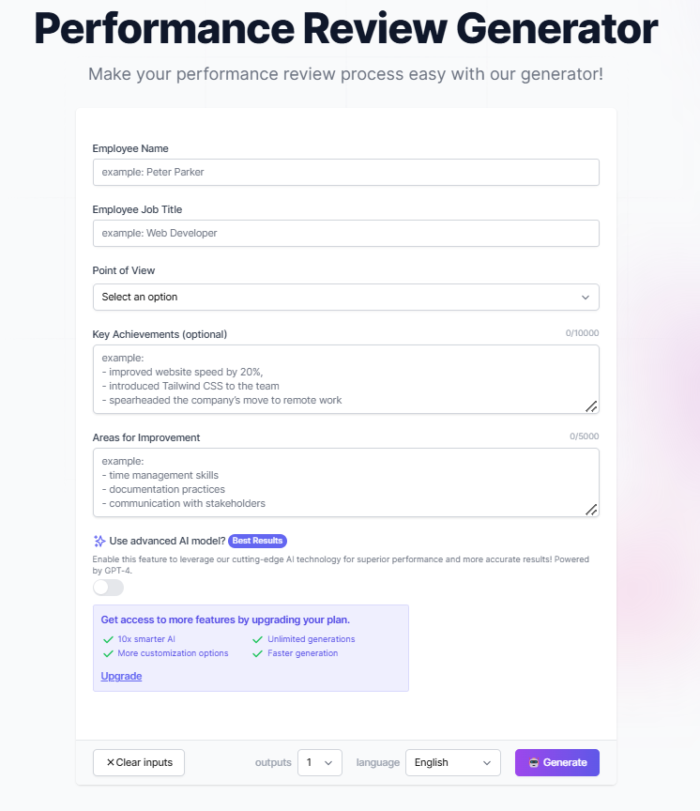The height and width of the screenshot is (811, 700).
Task: Open the language dropdown showing English
Action: [452, 762]
